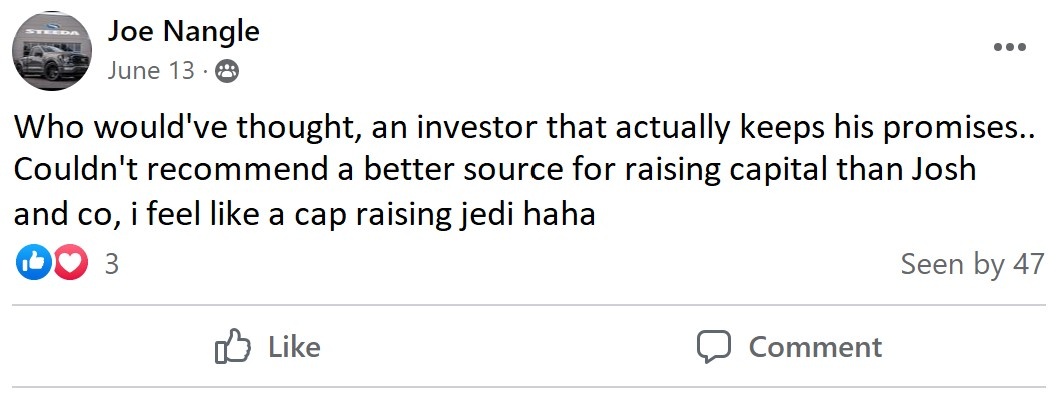The height and width of the screenshot is (402, 1062).
Task: Click the Joe Nangle author name
Action: 183,31
